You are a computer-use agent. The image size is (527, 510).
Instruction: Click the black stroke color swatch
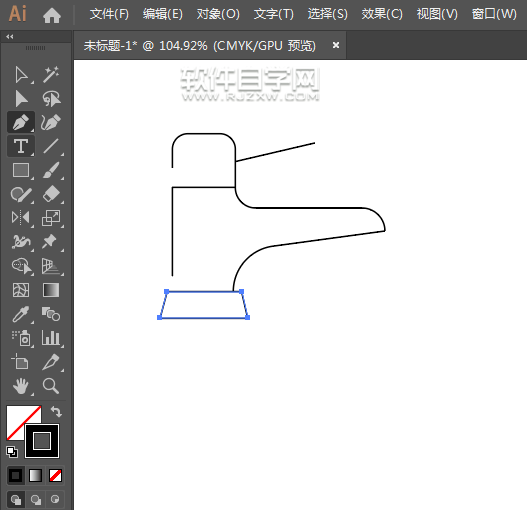pyautogui.click(x=42, y=441)
